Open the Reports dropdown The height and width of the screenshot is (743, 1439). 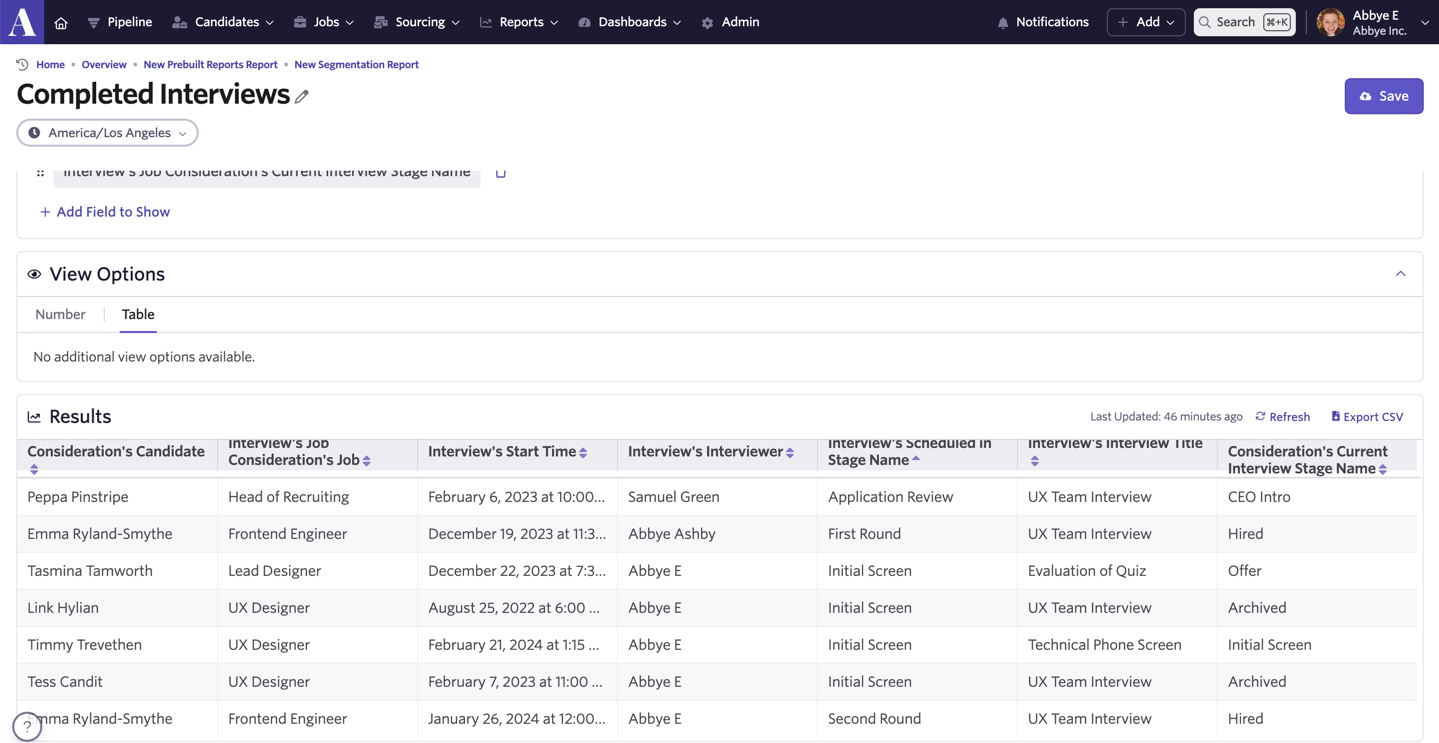pos(519,22)
